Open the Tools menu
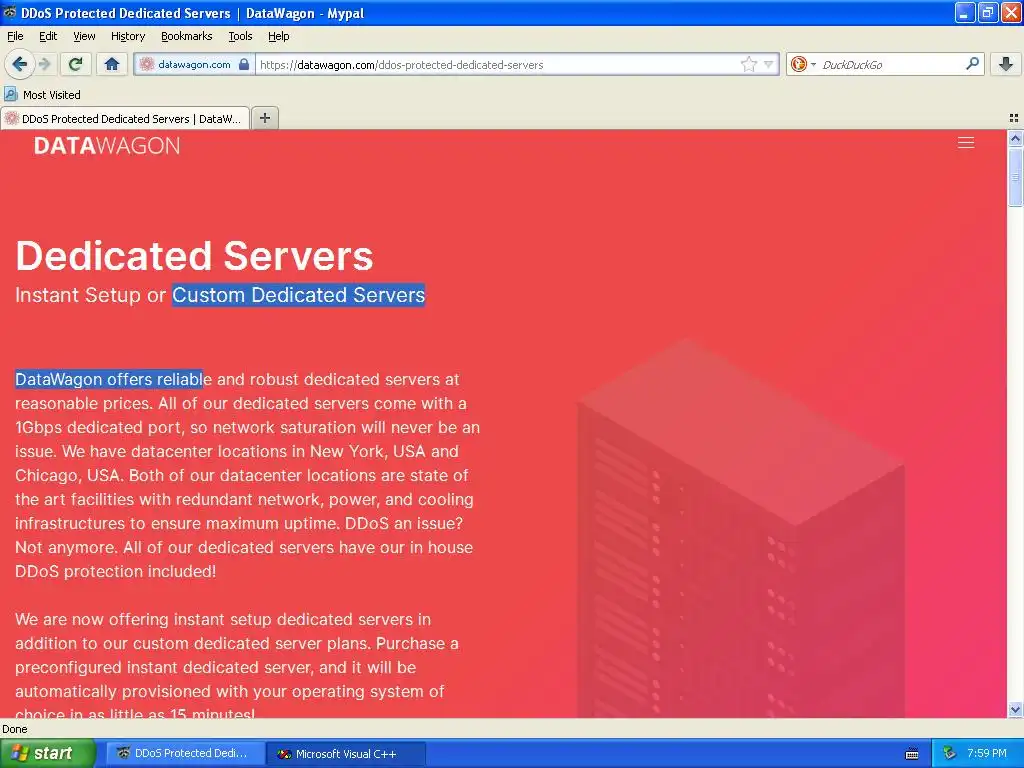The height and width of the screenshot is (768, 1024). [x=240, y=36]
